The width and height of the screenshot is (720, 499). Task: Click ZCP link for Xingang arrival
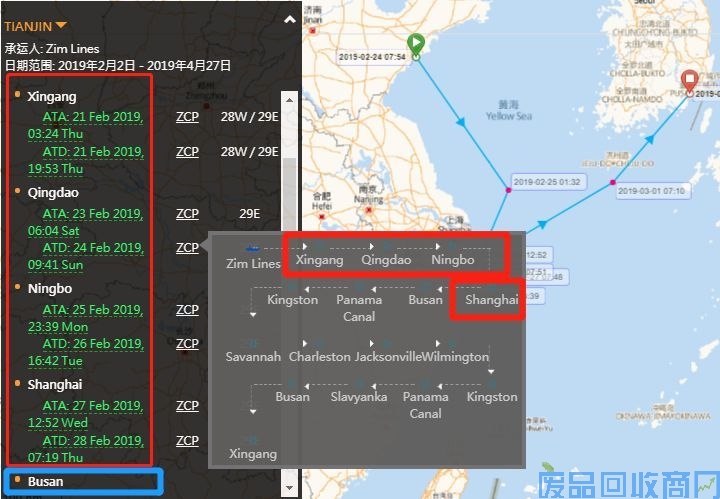point(187,117)
